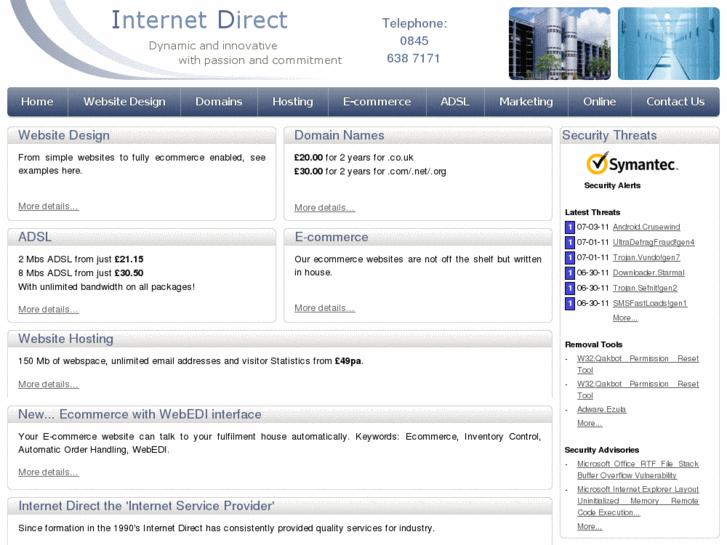Open the Adware.Ezula removal tool link

[x=601, y=410]
